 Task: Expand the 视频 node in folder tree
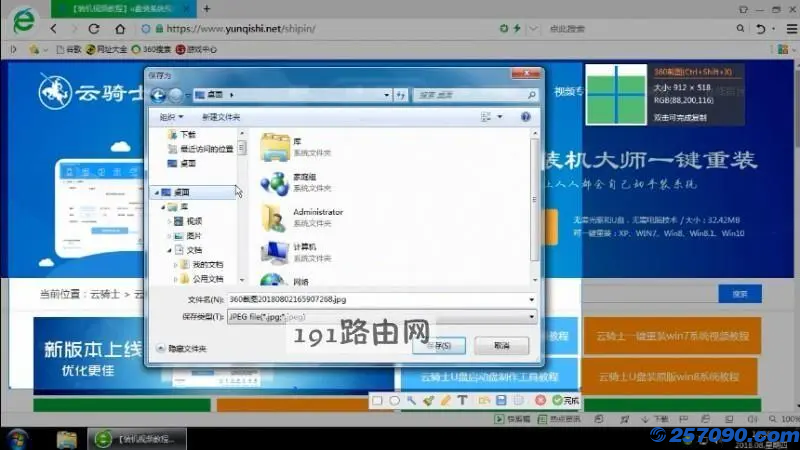[x=169, y=221]
